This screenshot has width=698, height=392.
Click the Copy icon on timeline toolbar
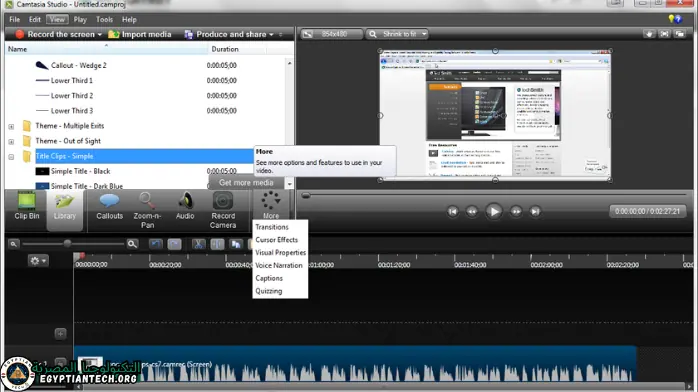(236, 244)
